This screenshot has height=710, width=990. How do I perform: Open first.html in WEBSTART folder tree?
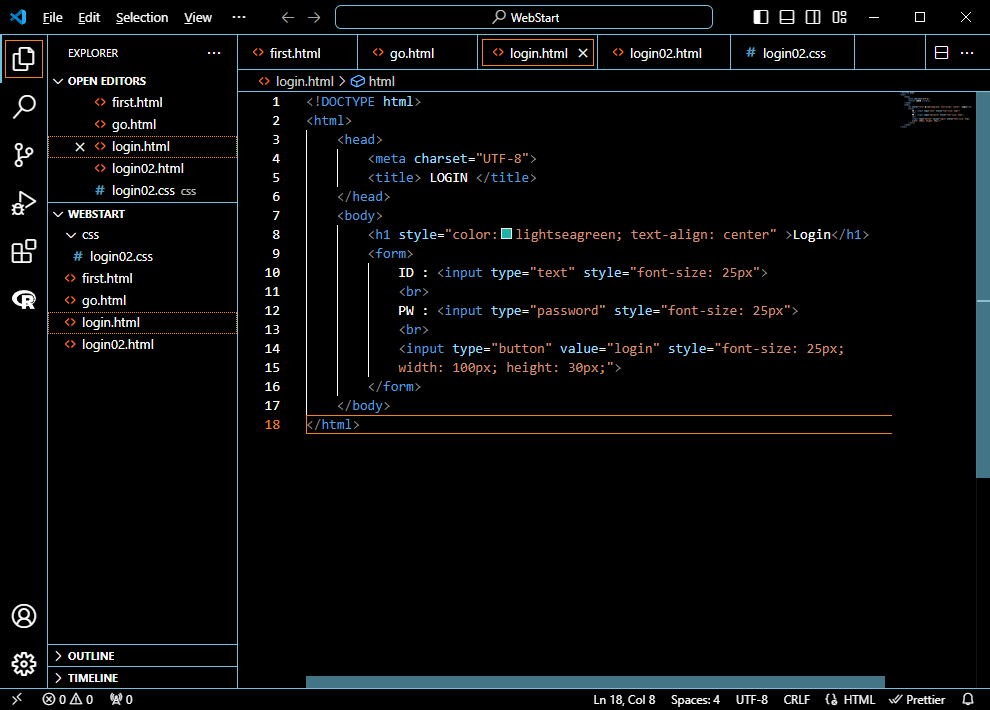click(142, 278)
